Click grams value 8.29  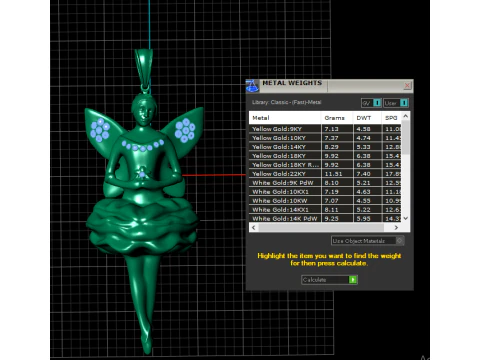click(331, 147)
